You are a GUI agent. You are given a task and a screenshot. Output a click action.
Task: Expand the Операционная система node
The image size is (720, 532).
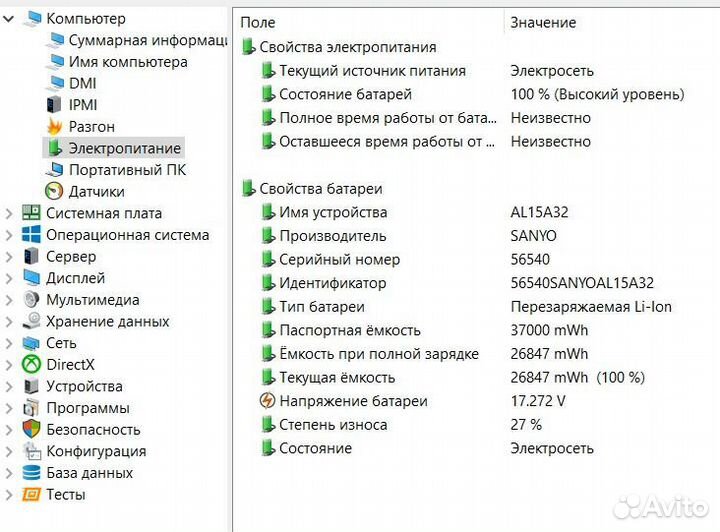point(9,235)
